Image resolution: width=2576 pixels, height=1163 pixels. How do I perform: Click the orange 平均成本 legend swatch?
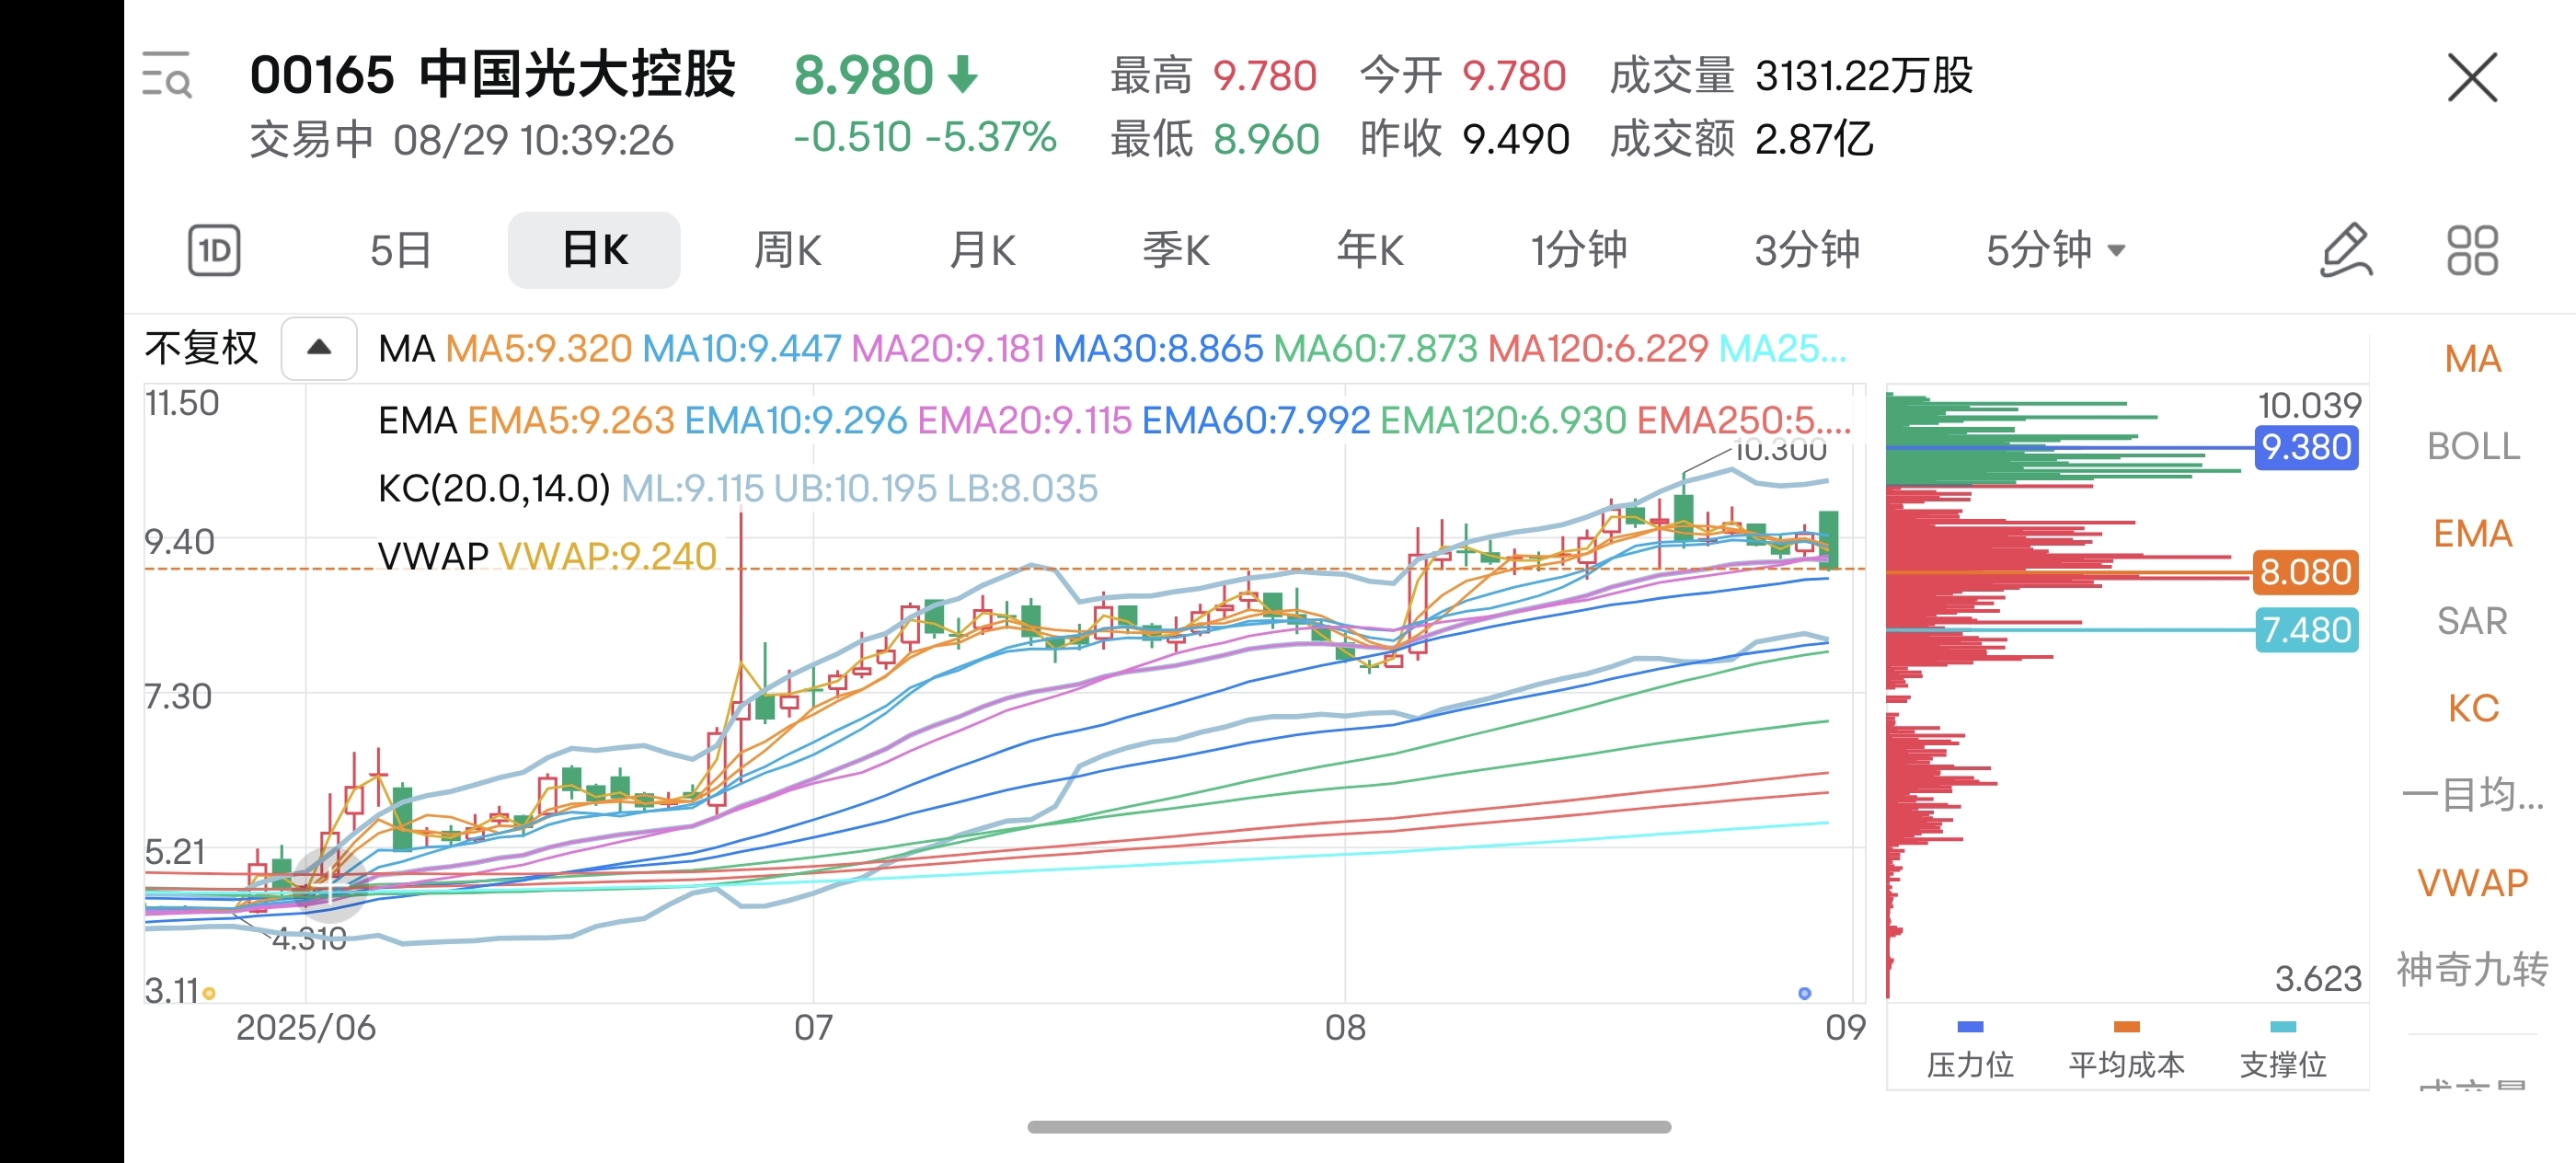point(2126,1026)
